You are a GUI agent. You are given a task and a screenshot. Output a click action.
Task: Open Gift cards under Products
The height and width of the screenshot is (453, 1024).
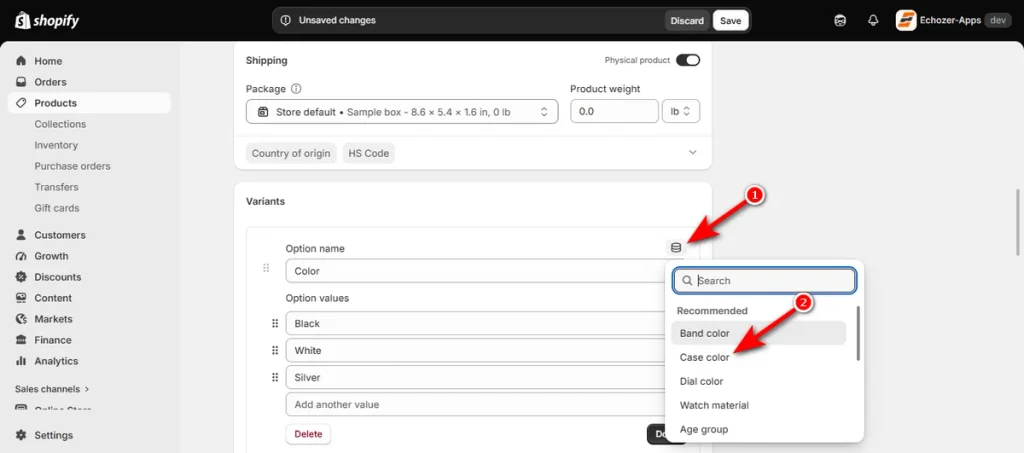point(57,208)
